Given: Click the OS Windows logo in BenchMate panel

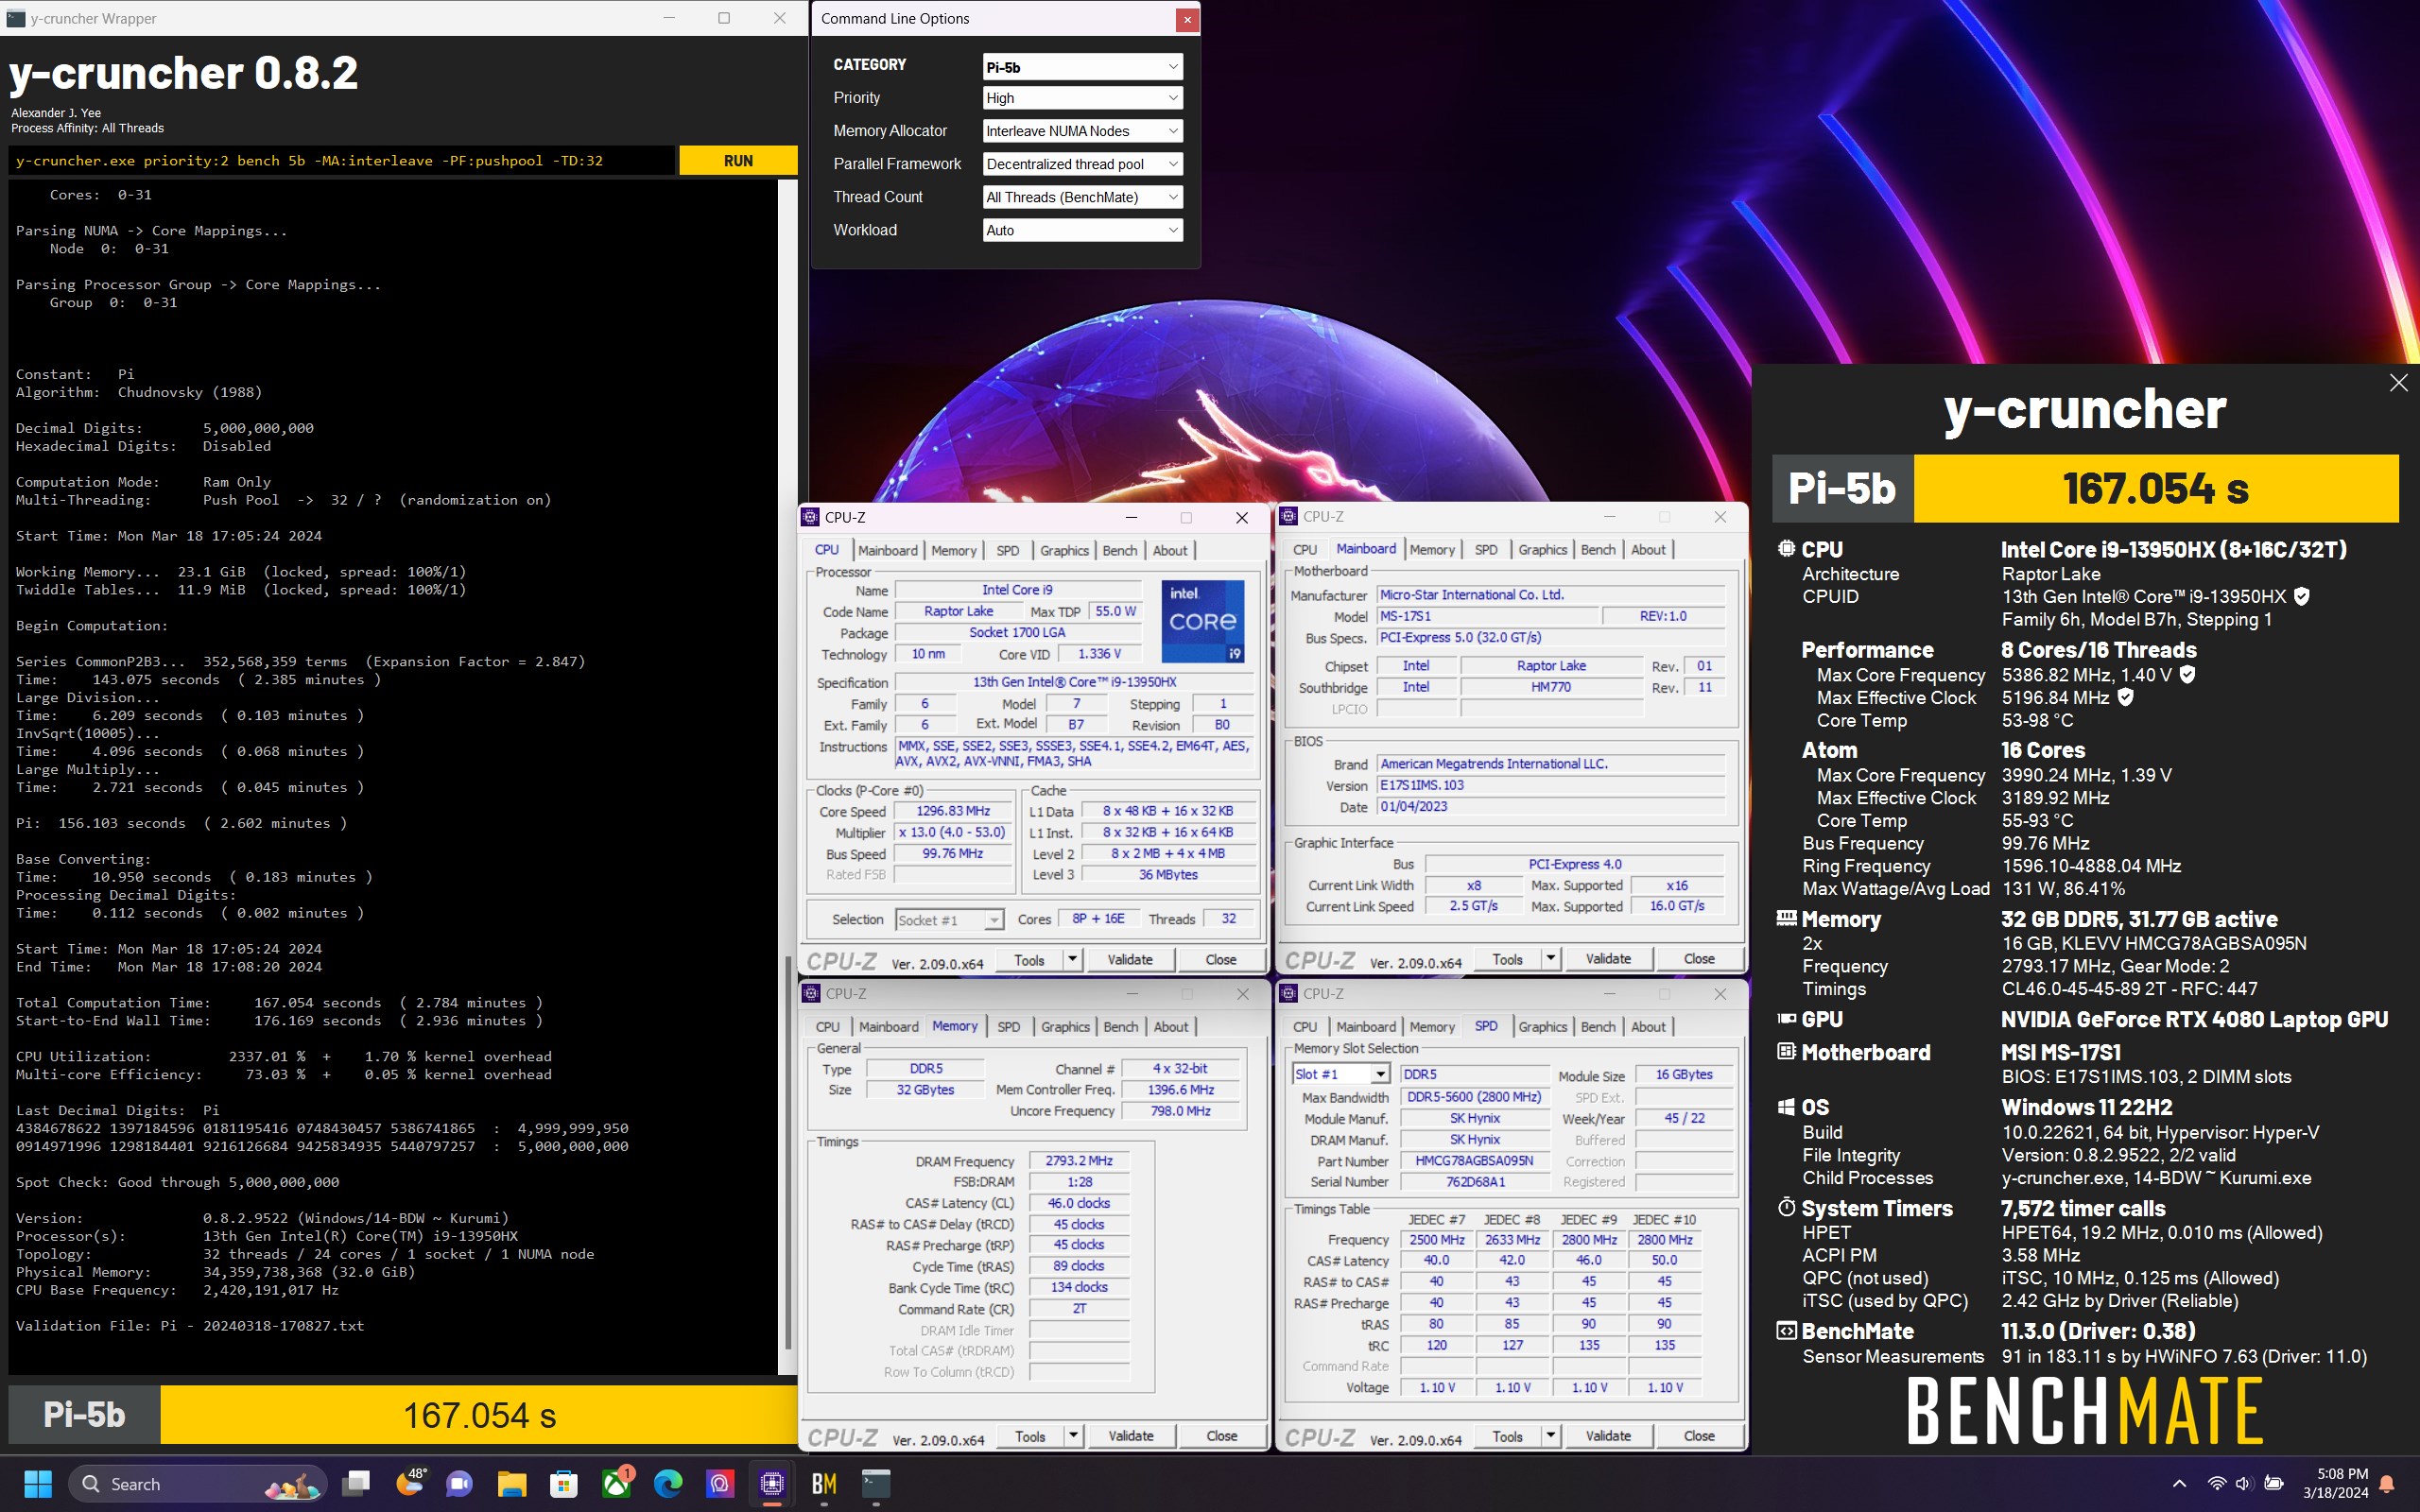Looking at the screenshot, I should click(1786, 1107).
